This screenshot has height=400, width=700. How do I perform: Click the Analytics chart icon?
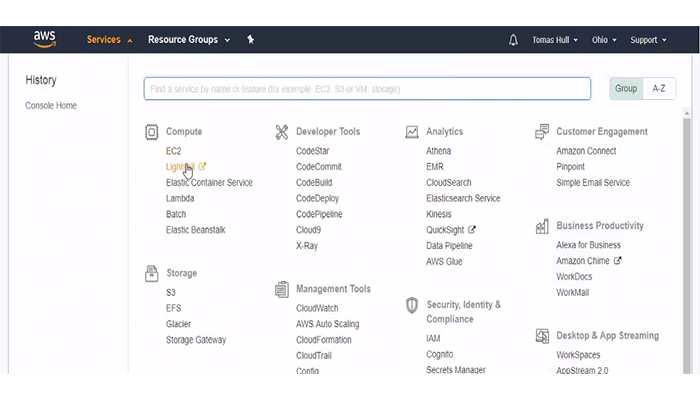tap(412, 132)
